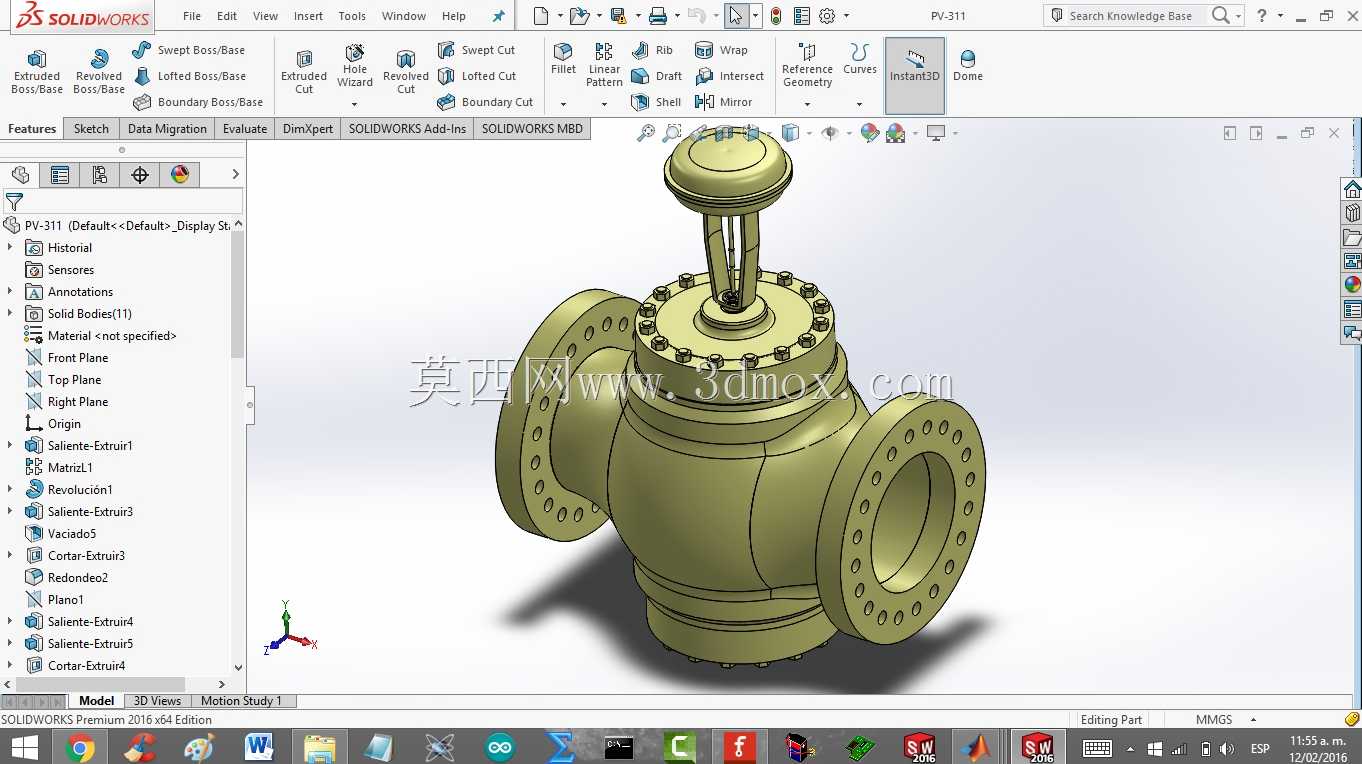Expand the Historial tree node
The image size is (1362, 764).
[10, 247]
